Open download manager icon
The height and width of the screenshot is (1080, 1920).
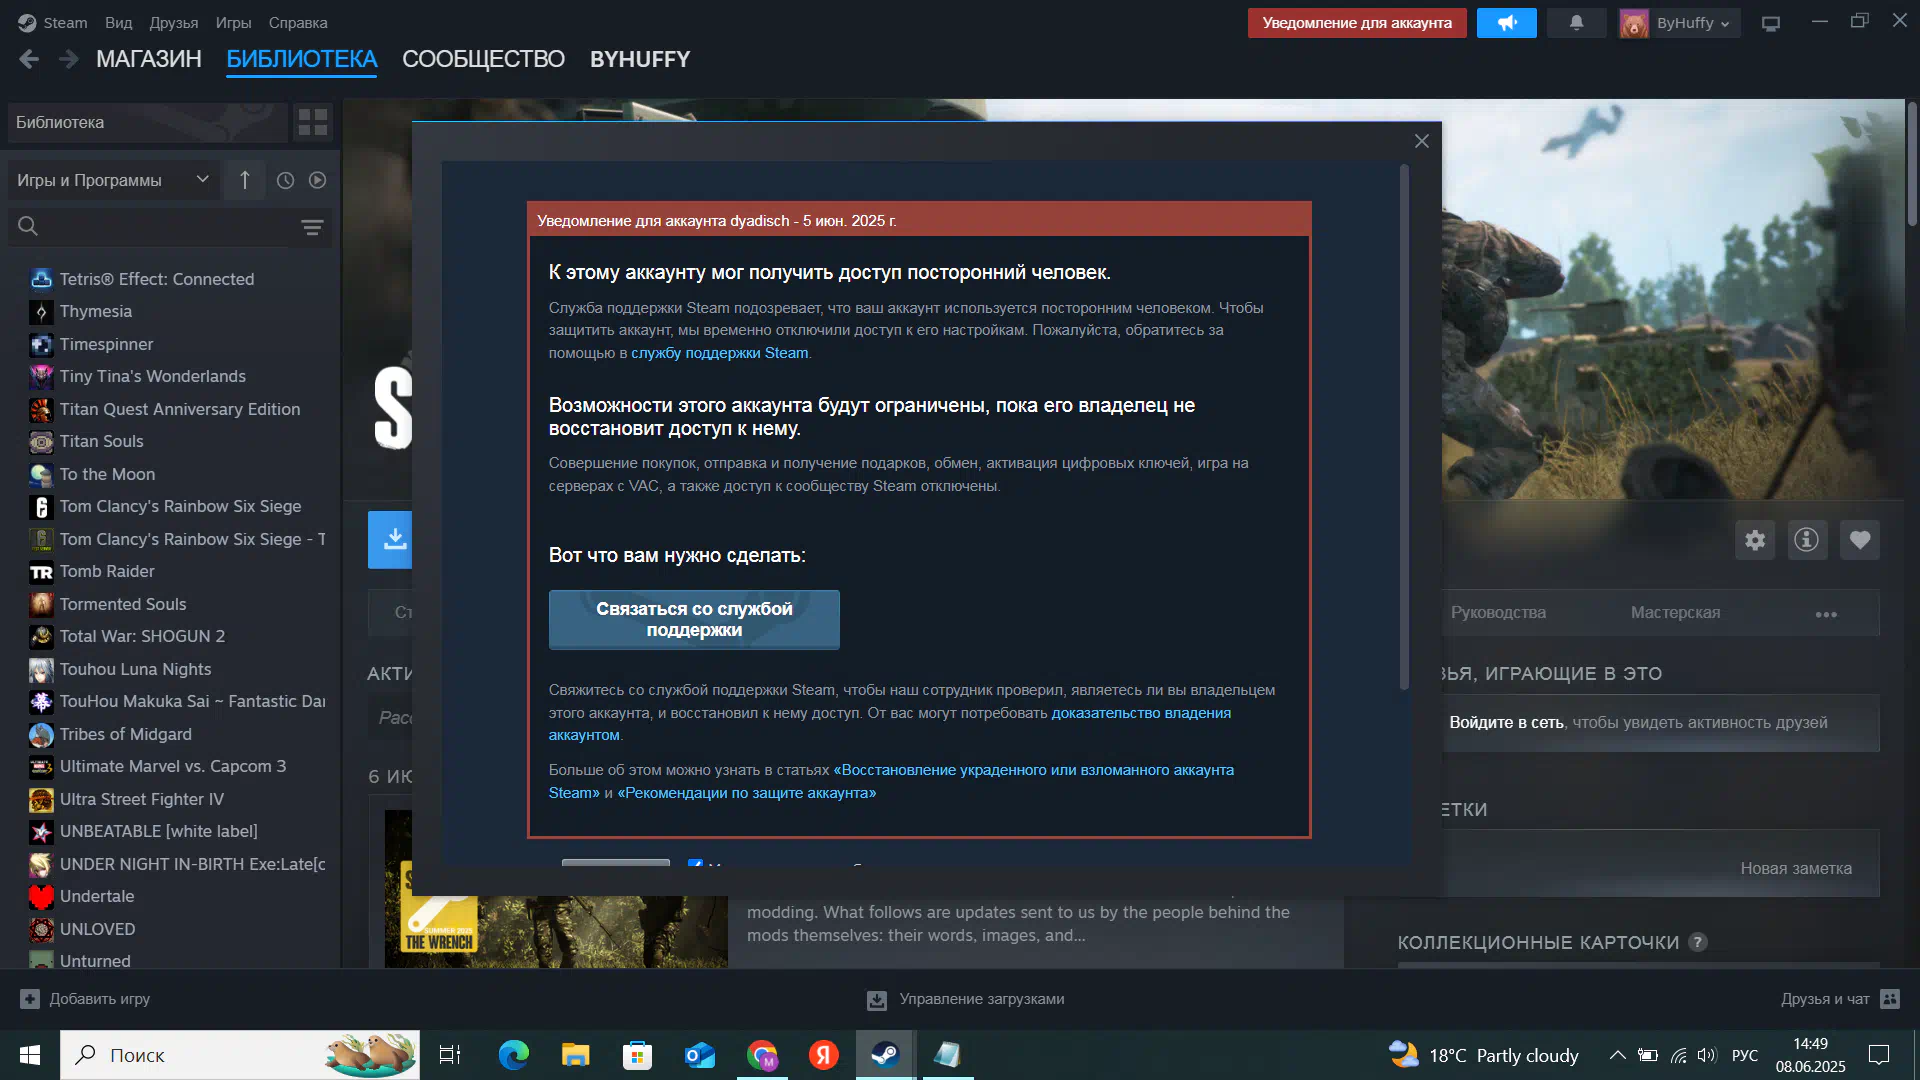[877, 999]
